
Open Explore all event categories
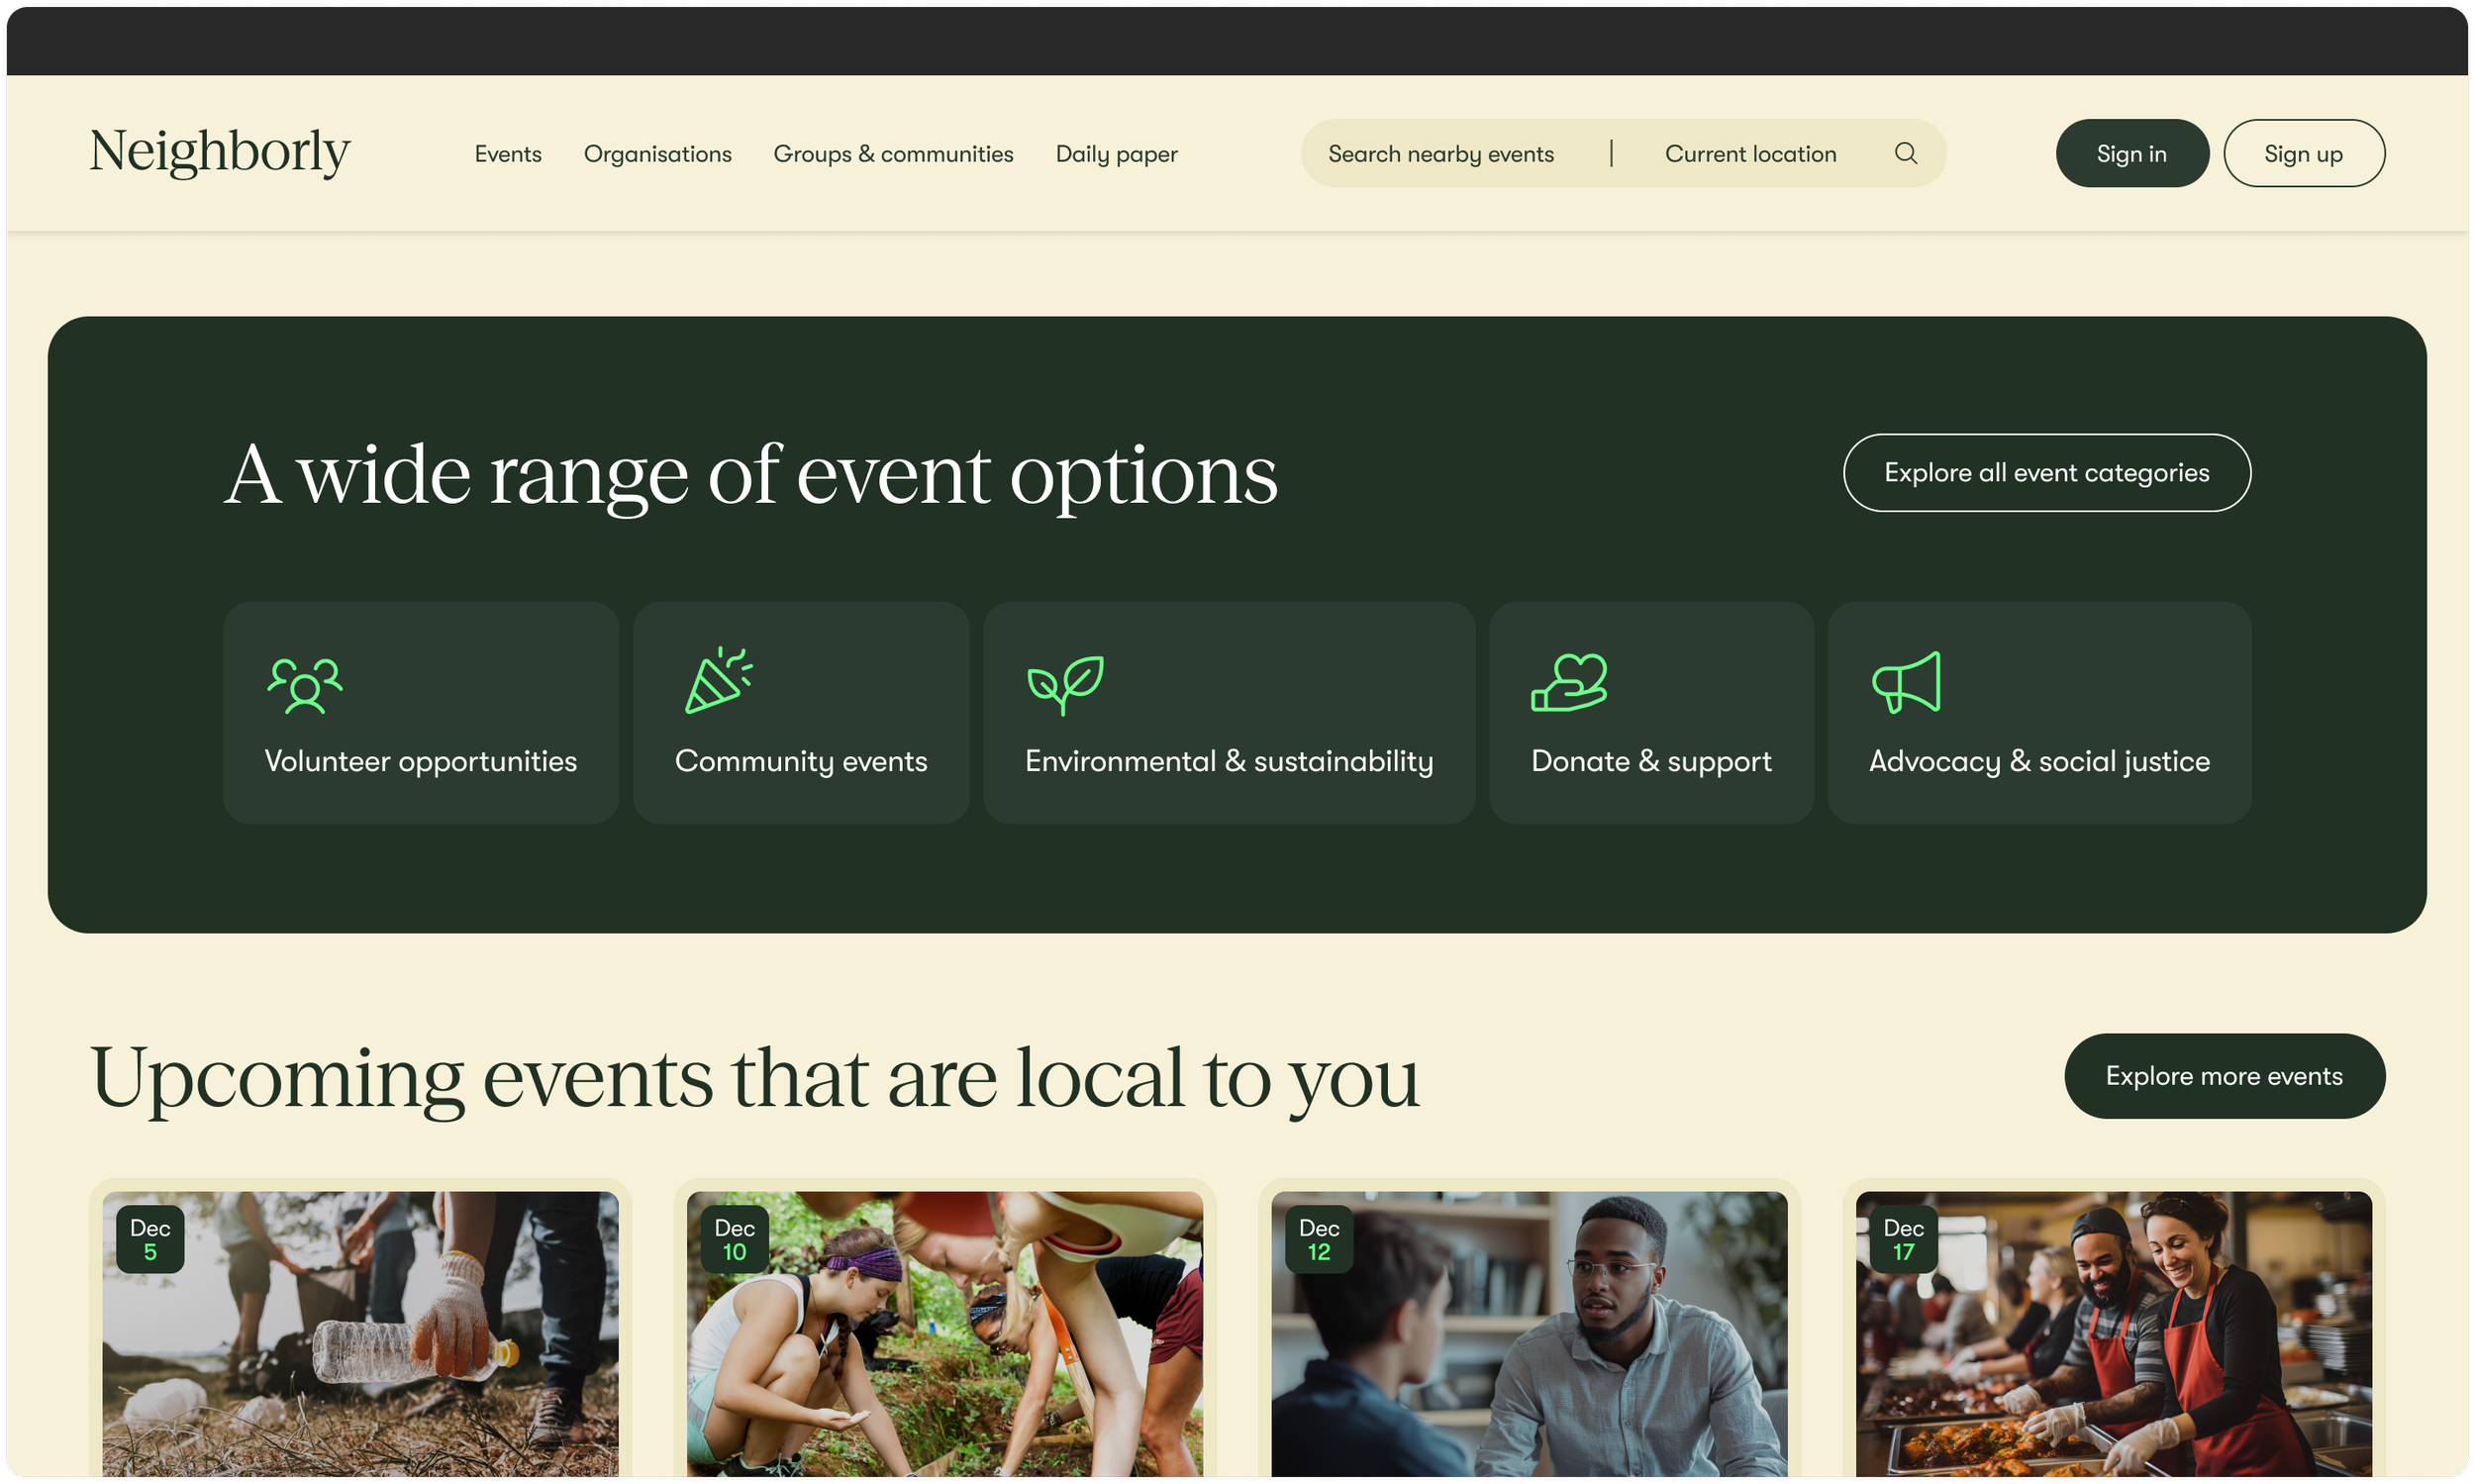click(x=2046, y=472)
